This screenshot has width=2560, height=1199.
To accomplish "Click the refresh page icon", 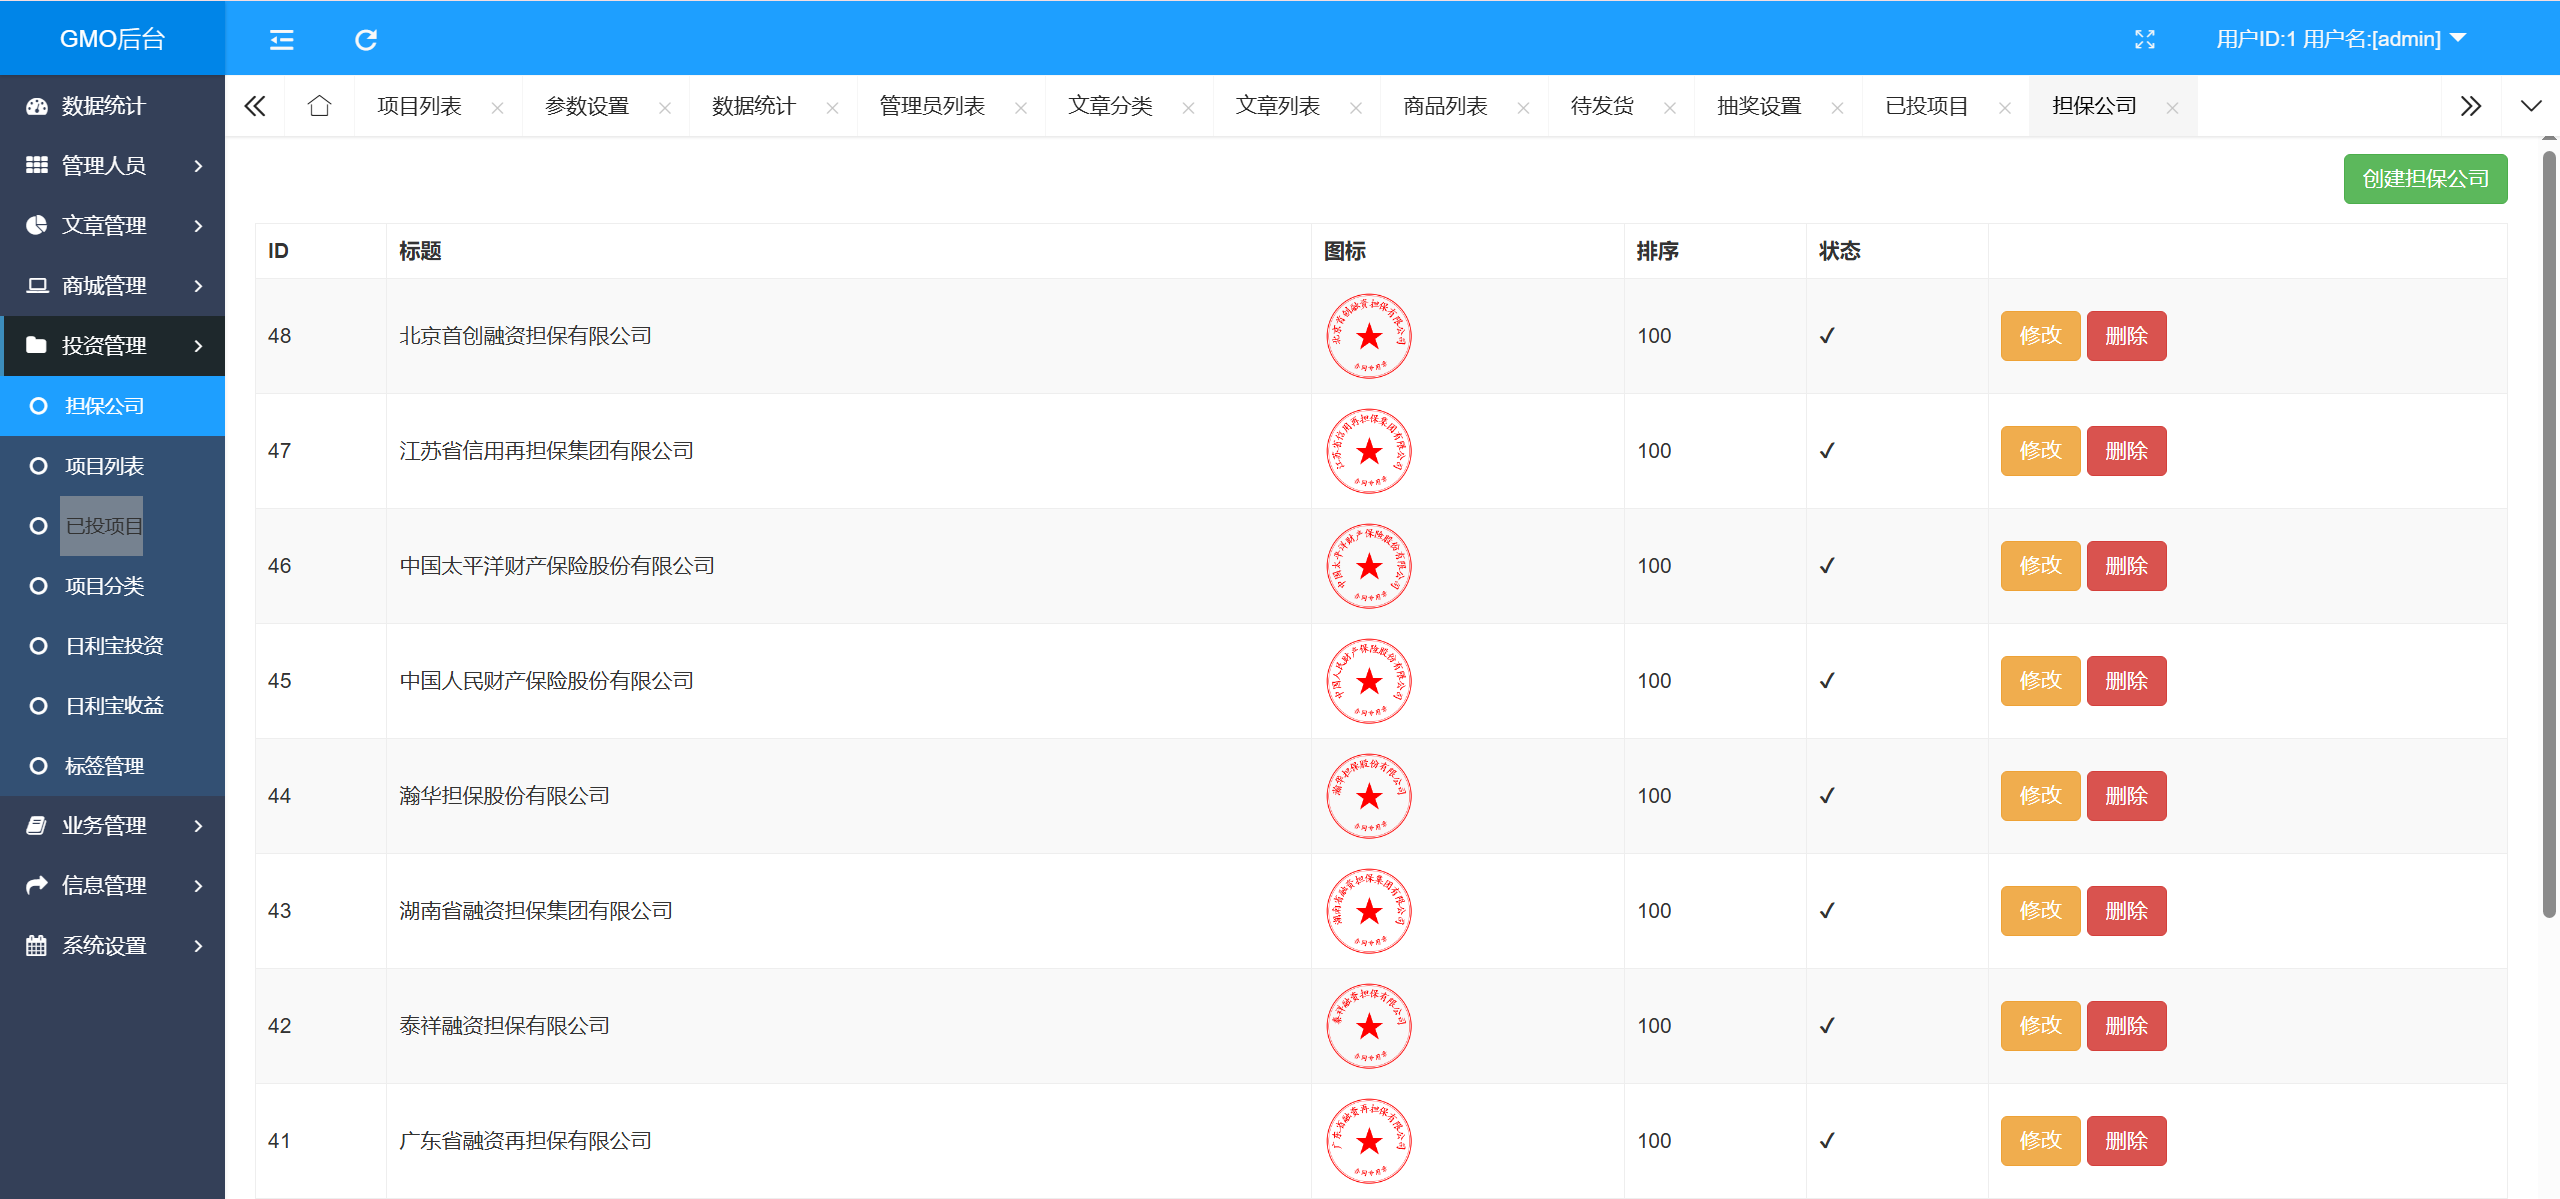I will point(366,40).
